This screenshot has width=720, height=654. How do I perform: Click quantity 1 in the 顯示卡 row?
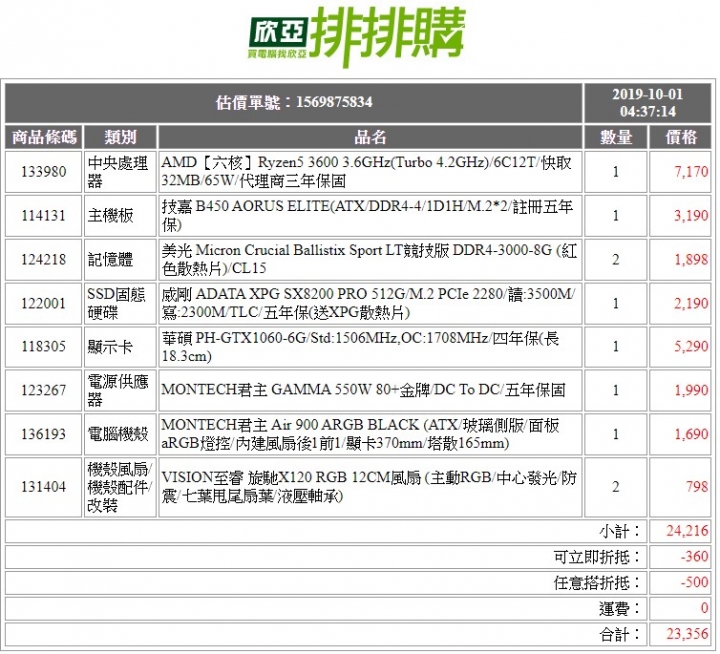tap(616, 346)
